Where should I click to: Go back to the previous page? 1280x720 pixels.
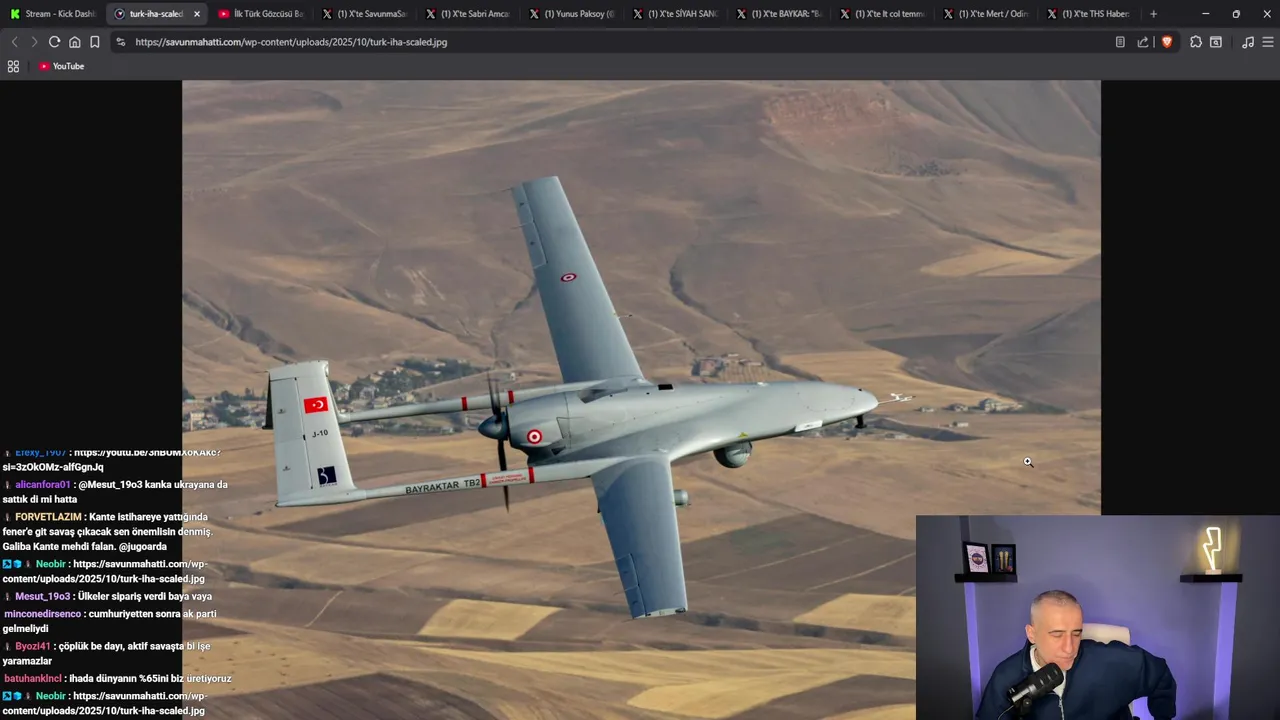pyautogui.click(x=14, y=42)
